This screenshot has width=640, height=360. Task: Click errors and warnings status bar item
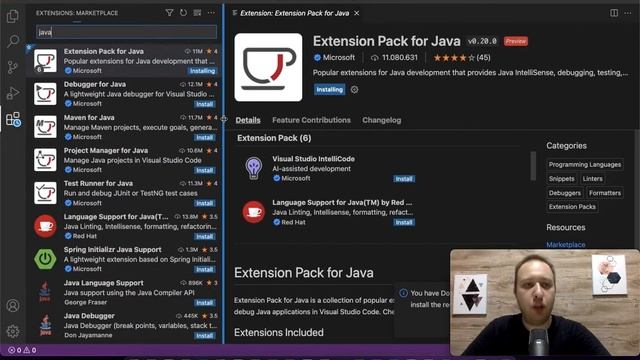click(22, 350)
